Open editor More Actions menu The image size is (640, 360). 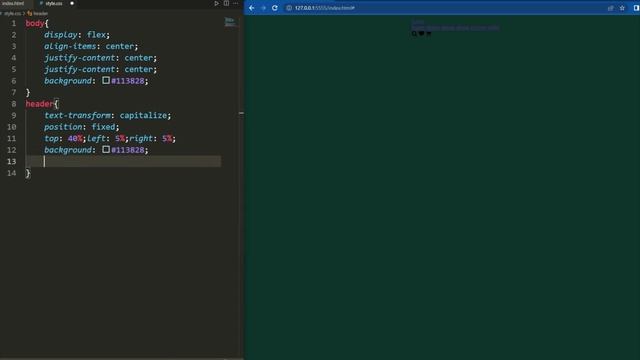pos(236,3)
